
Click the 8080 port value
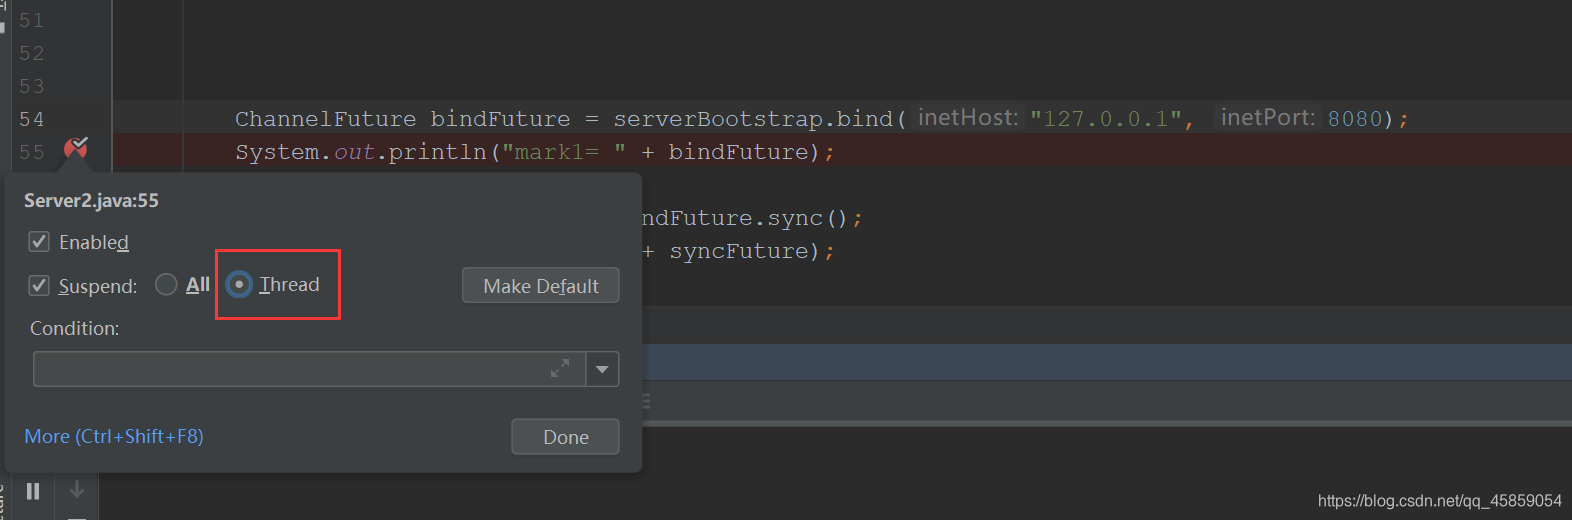point(1354,119)
